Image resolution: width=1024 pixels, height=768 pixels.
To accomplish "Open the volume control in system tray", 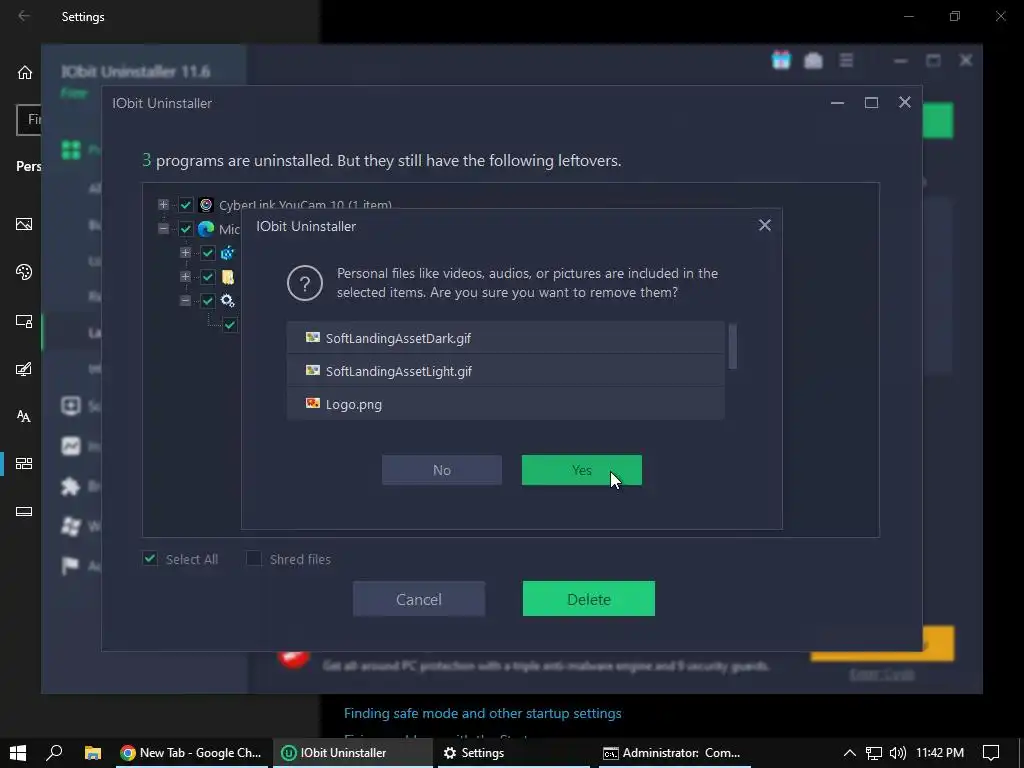I will pyautogui.click(x=898, y=753).
